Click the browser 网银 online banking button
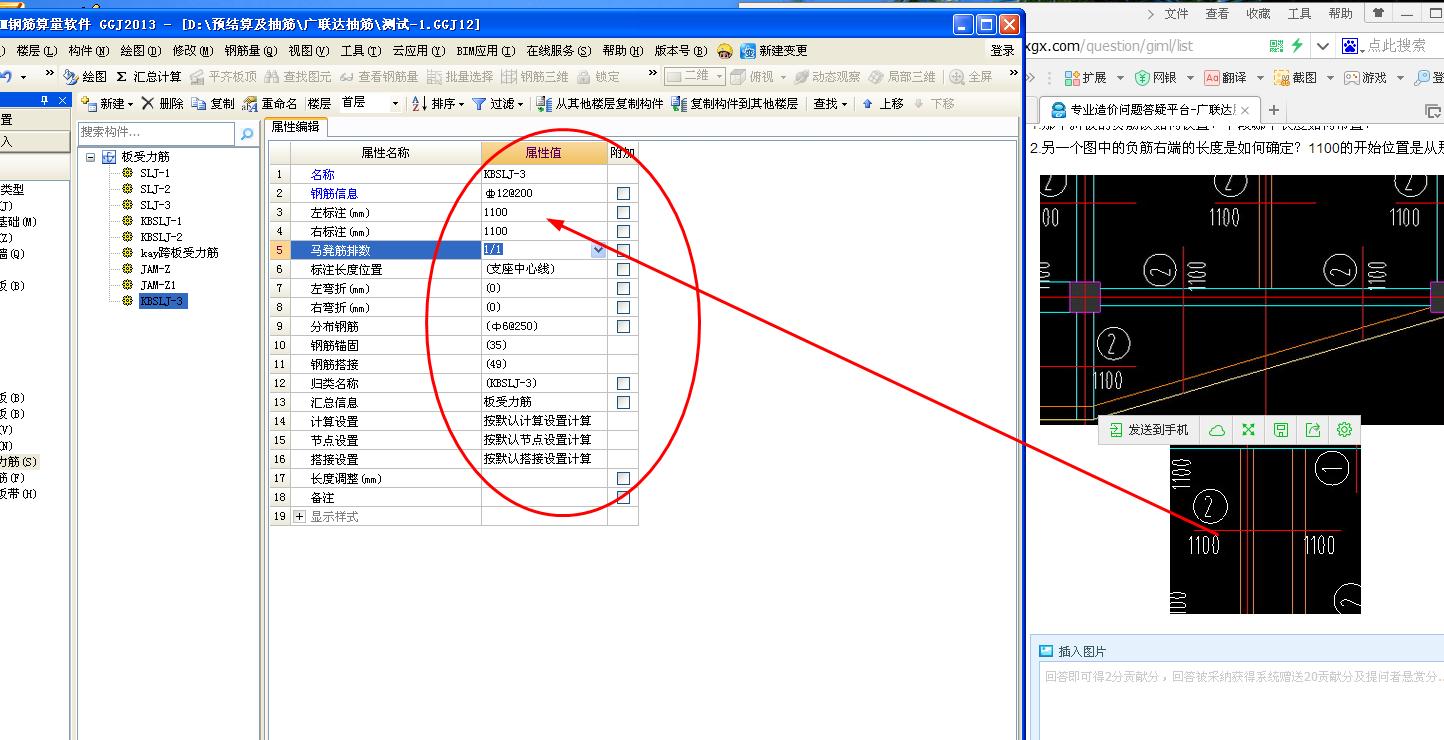Screen dimensions: 1444x740 point(1156,77)
